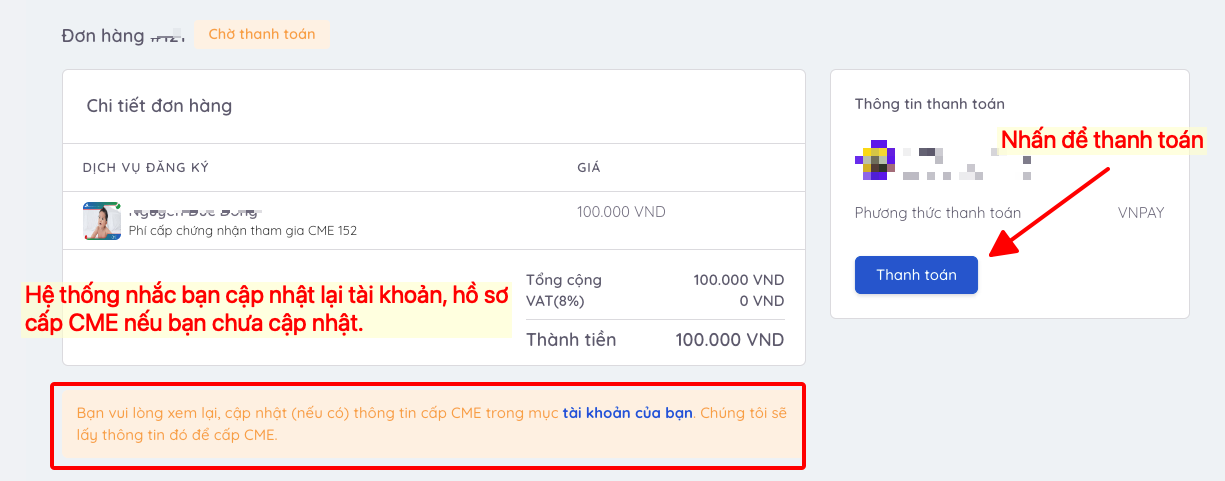Screen dimensions: 1225x481
Task: Click the Phương thức thanh toán label
Action: point(937,213)
